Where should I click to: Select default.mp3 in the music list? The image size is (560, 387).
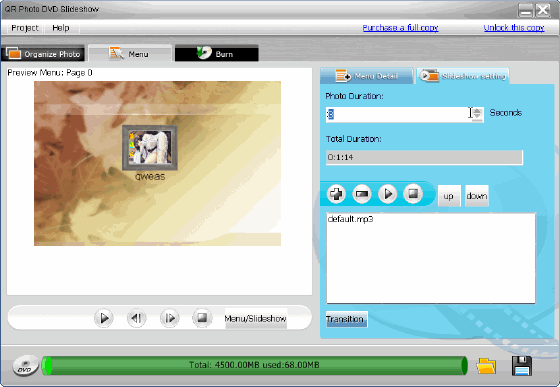coord(350,219)
